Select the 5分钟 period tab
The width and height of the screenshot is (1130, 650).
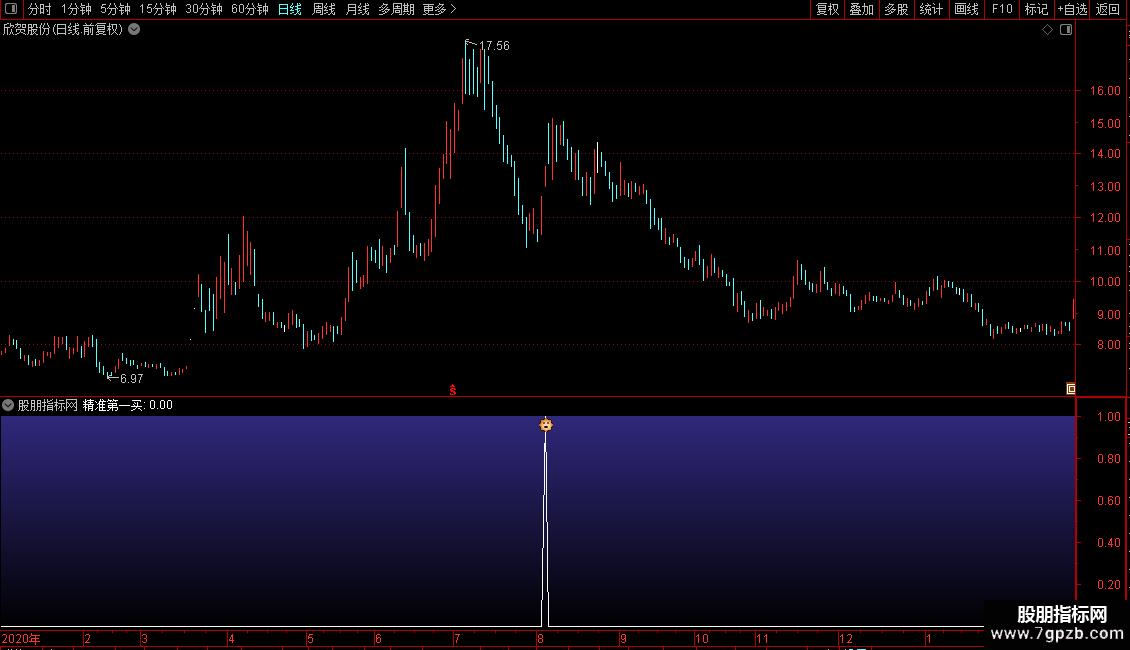115,9
